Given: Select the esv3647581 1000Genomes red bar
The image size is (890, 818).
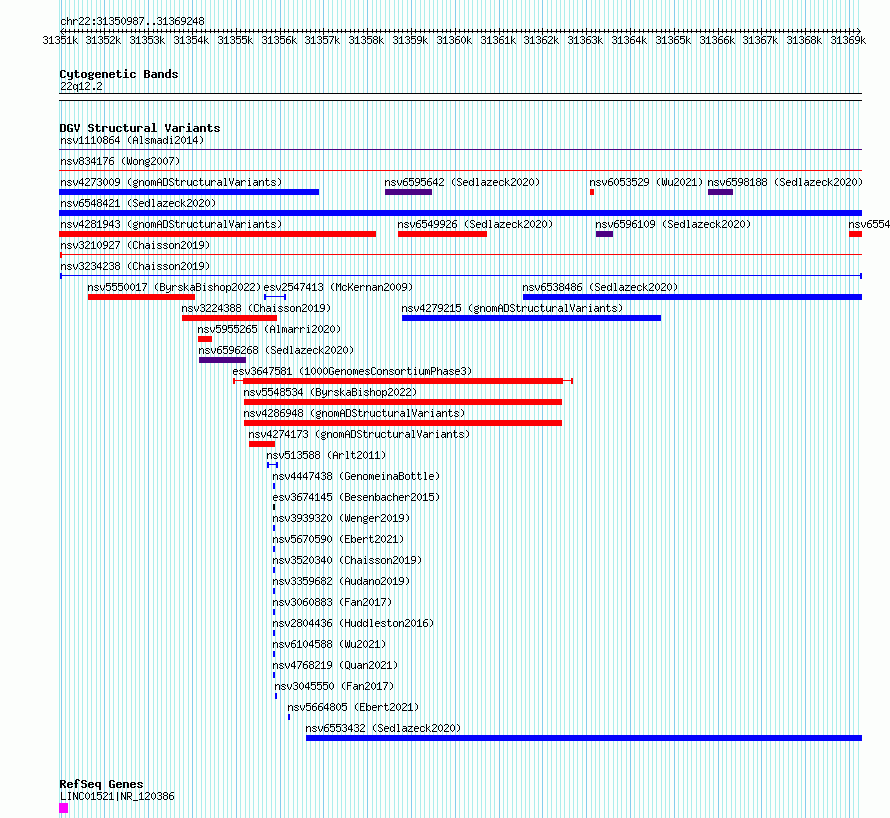Looking at the screenshot, I should click(x=403, y=381).
